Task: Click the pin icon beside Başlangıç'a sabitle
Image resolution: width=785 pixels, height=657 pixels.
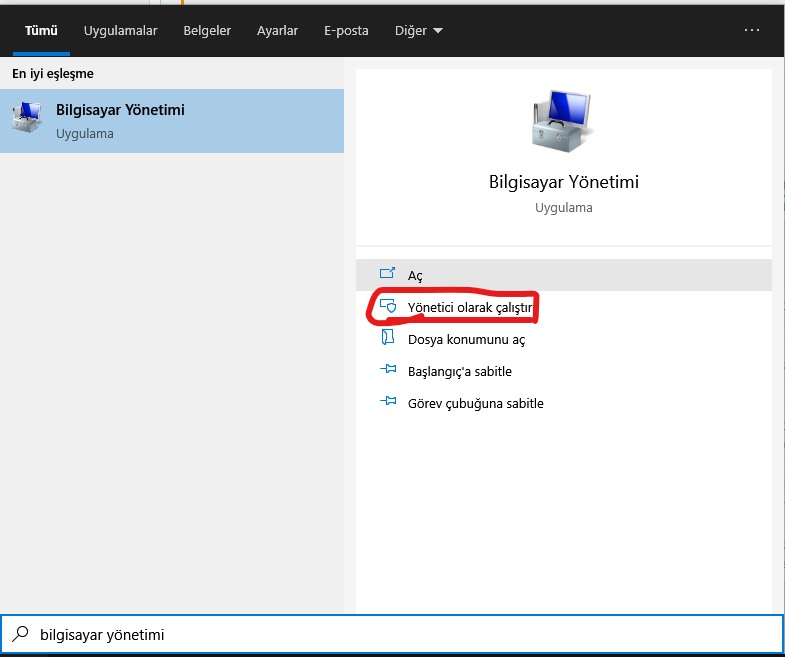Action: click(x=388, y=370)
